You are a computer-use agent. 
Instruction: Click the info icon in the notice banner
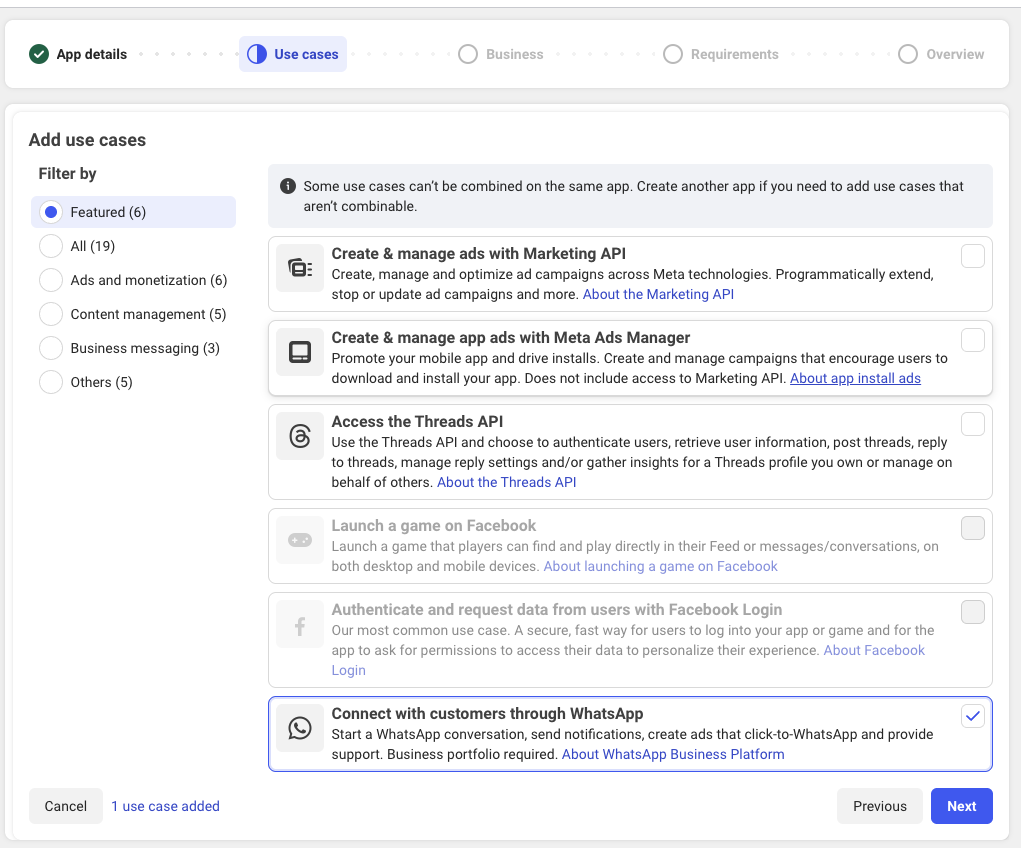coord(288,186)
